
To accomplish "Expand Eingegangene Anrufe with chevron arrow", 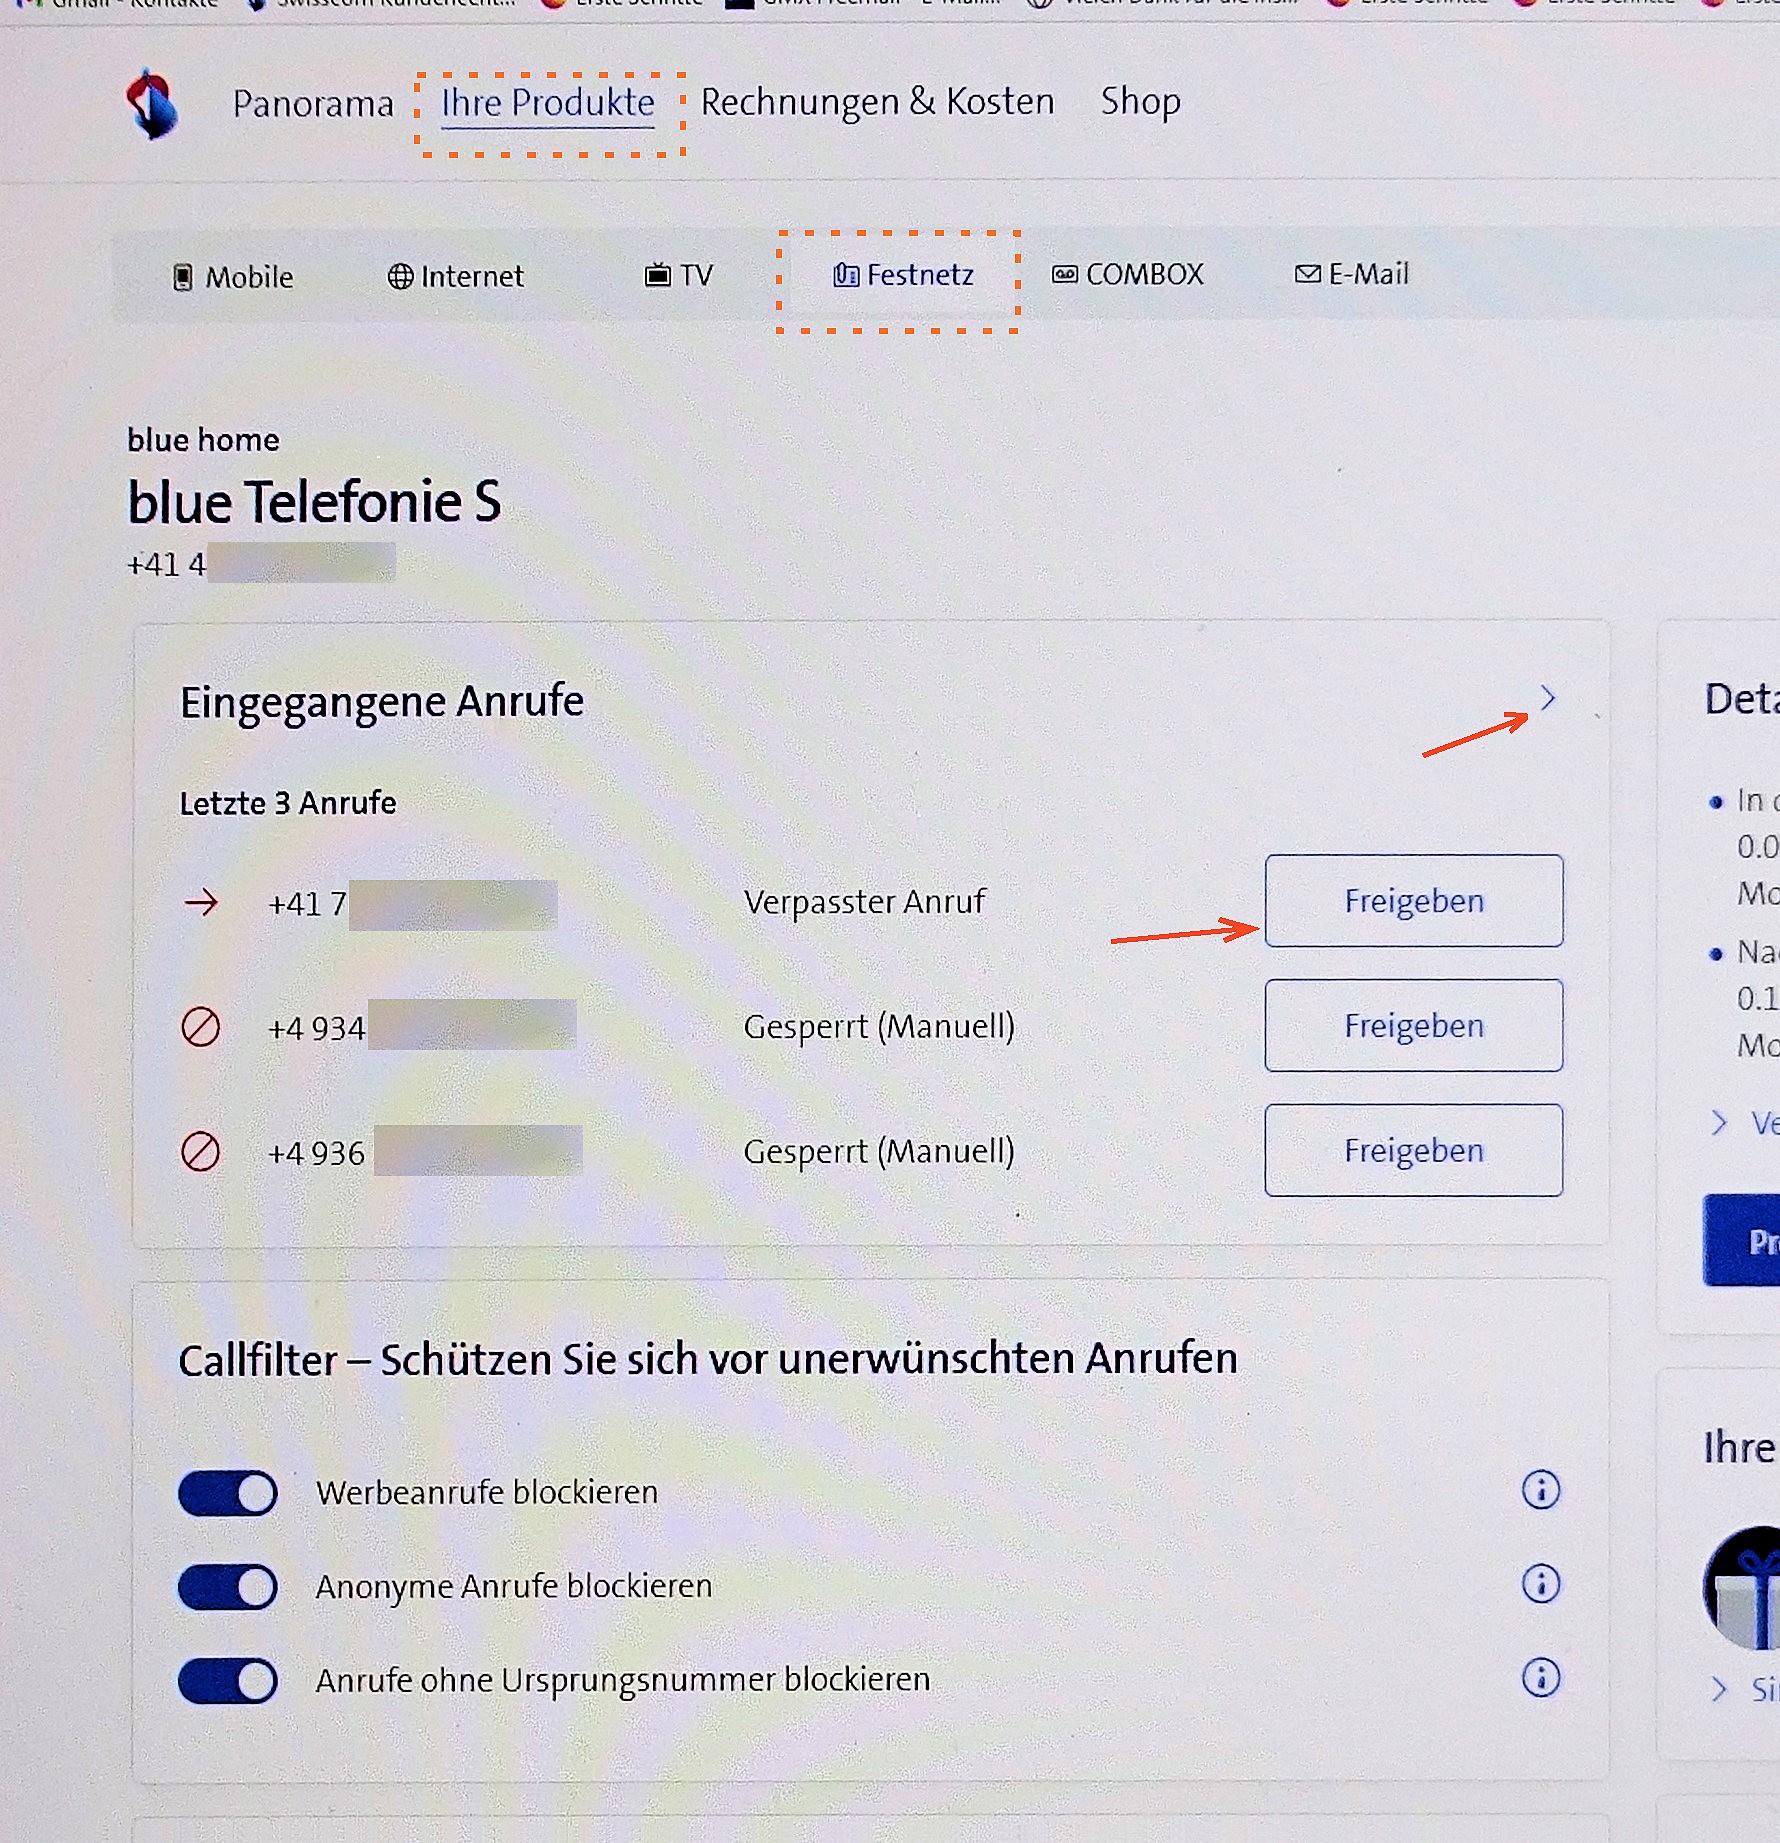I will click(x=1547, y=698).
